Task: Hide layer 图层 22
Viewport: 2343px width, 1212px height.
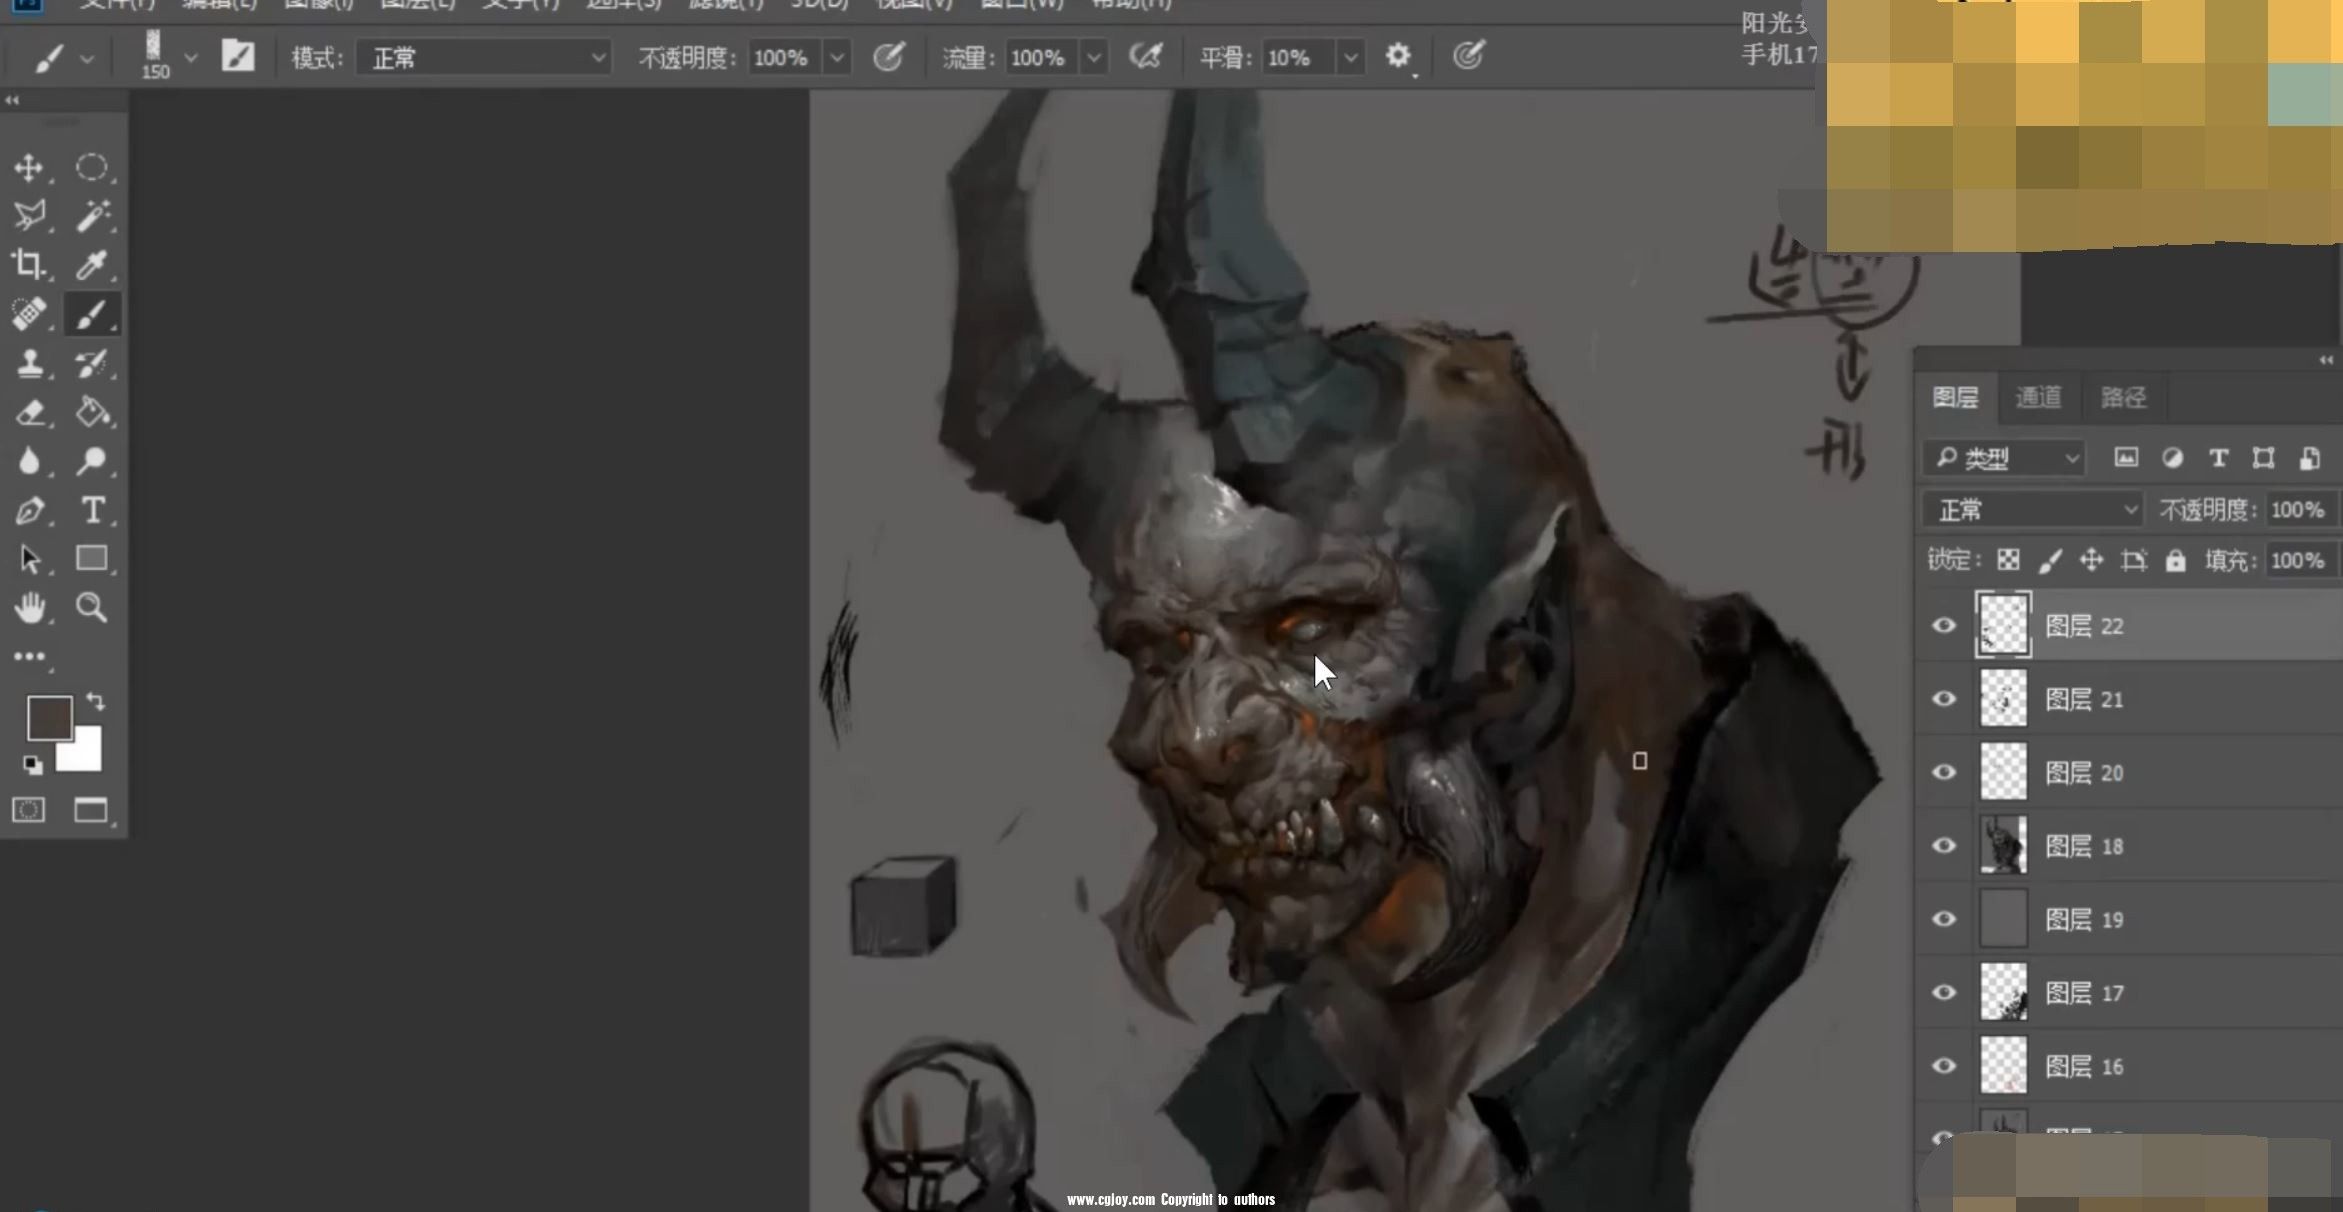Action: pyautogui.click(x=1943, y=625)
